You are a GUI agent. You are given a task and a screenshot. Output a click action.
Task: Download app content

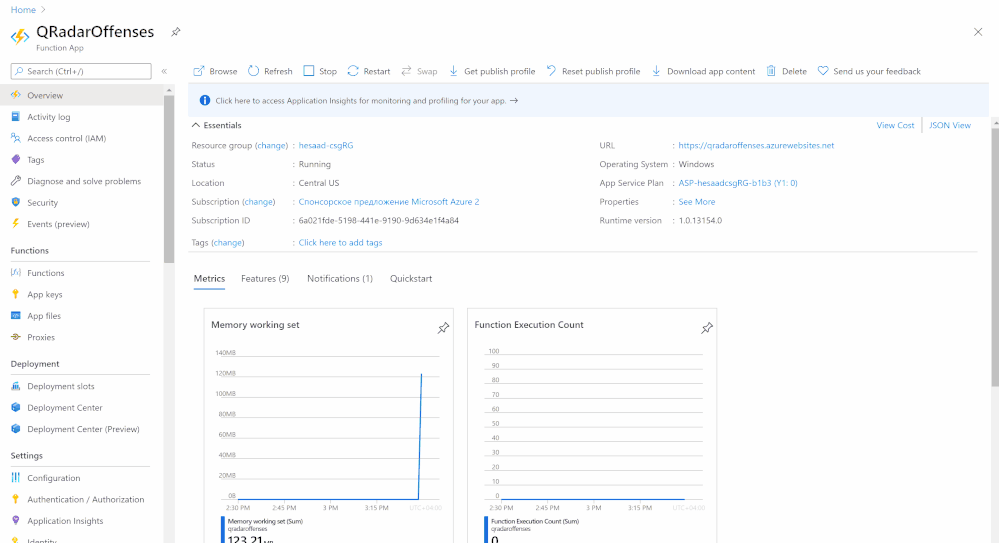click(703, 71)
